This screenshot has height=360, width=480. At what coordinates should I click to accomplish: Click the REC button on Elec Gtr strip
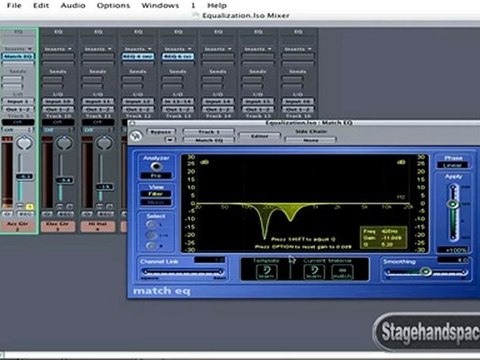point(66,214)
